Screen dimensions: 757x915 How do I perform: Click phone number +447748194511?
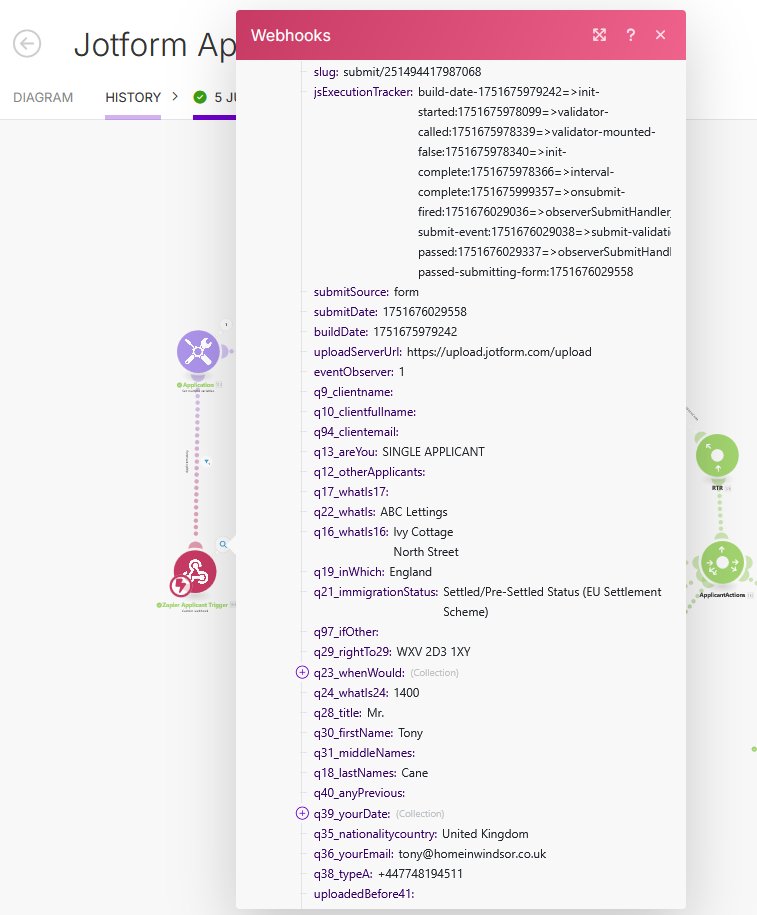click(x=420, y=874)
